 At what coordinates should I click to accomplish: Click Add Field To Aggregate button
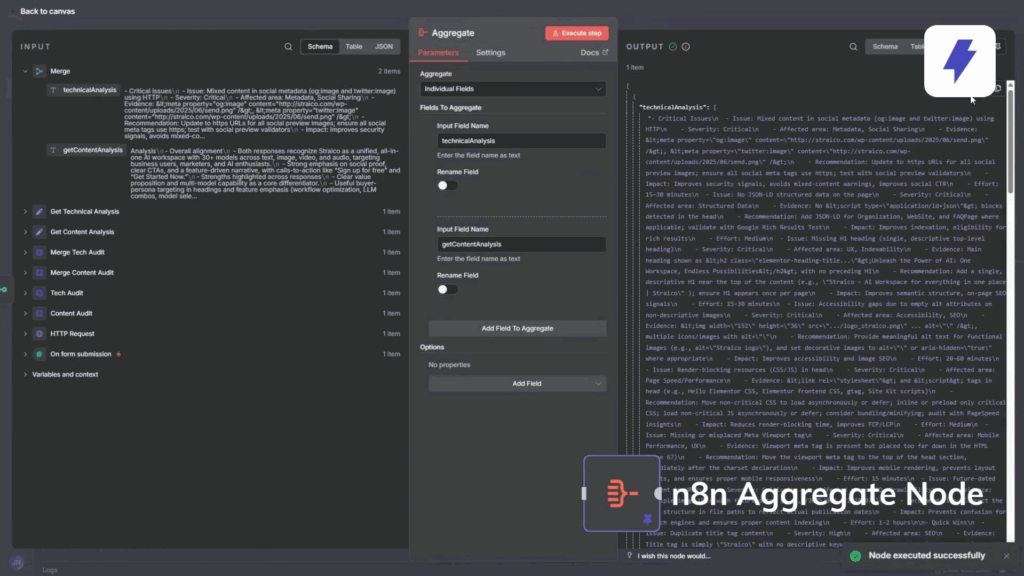pyautogui.click(x=517, y=328)
